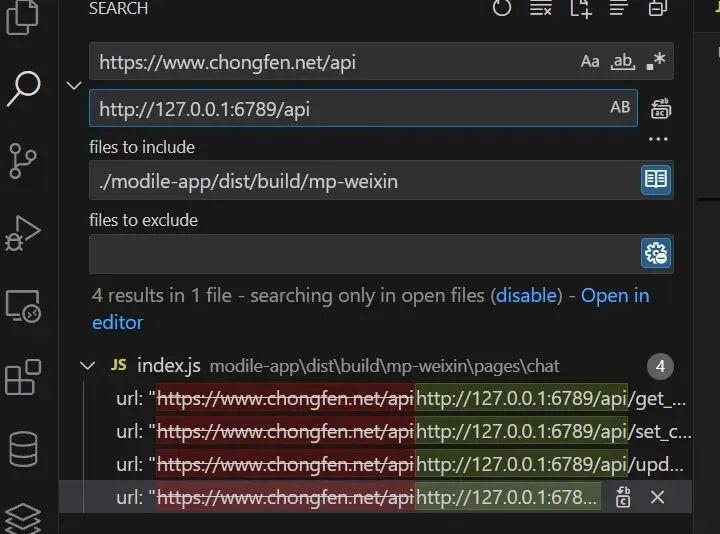Clear search results icon
This screenshot has height=534, width=720.
point(540,8)
